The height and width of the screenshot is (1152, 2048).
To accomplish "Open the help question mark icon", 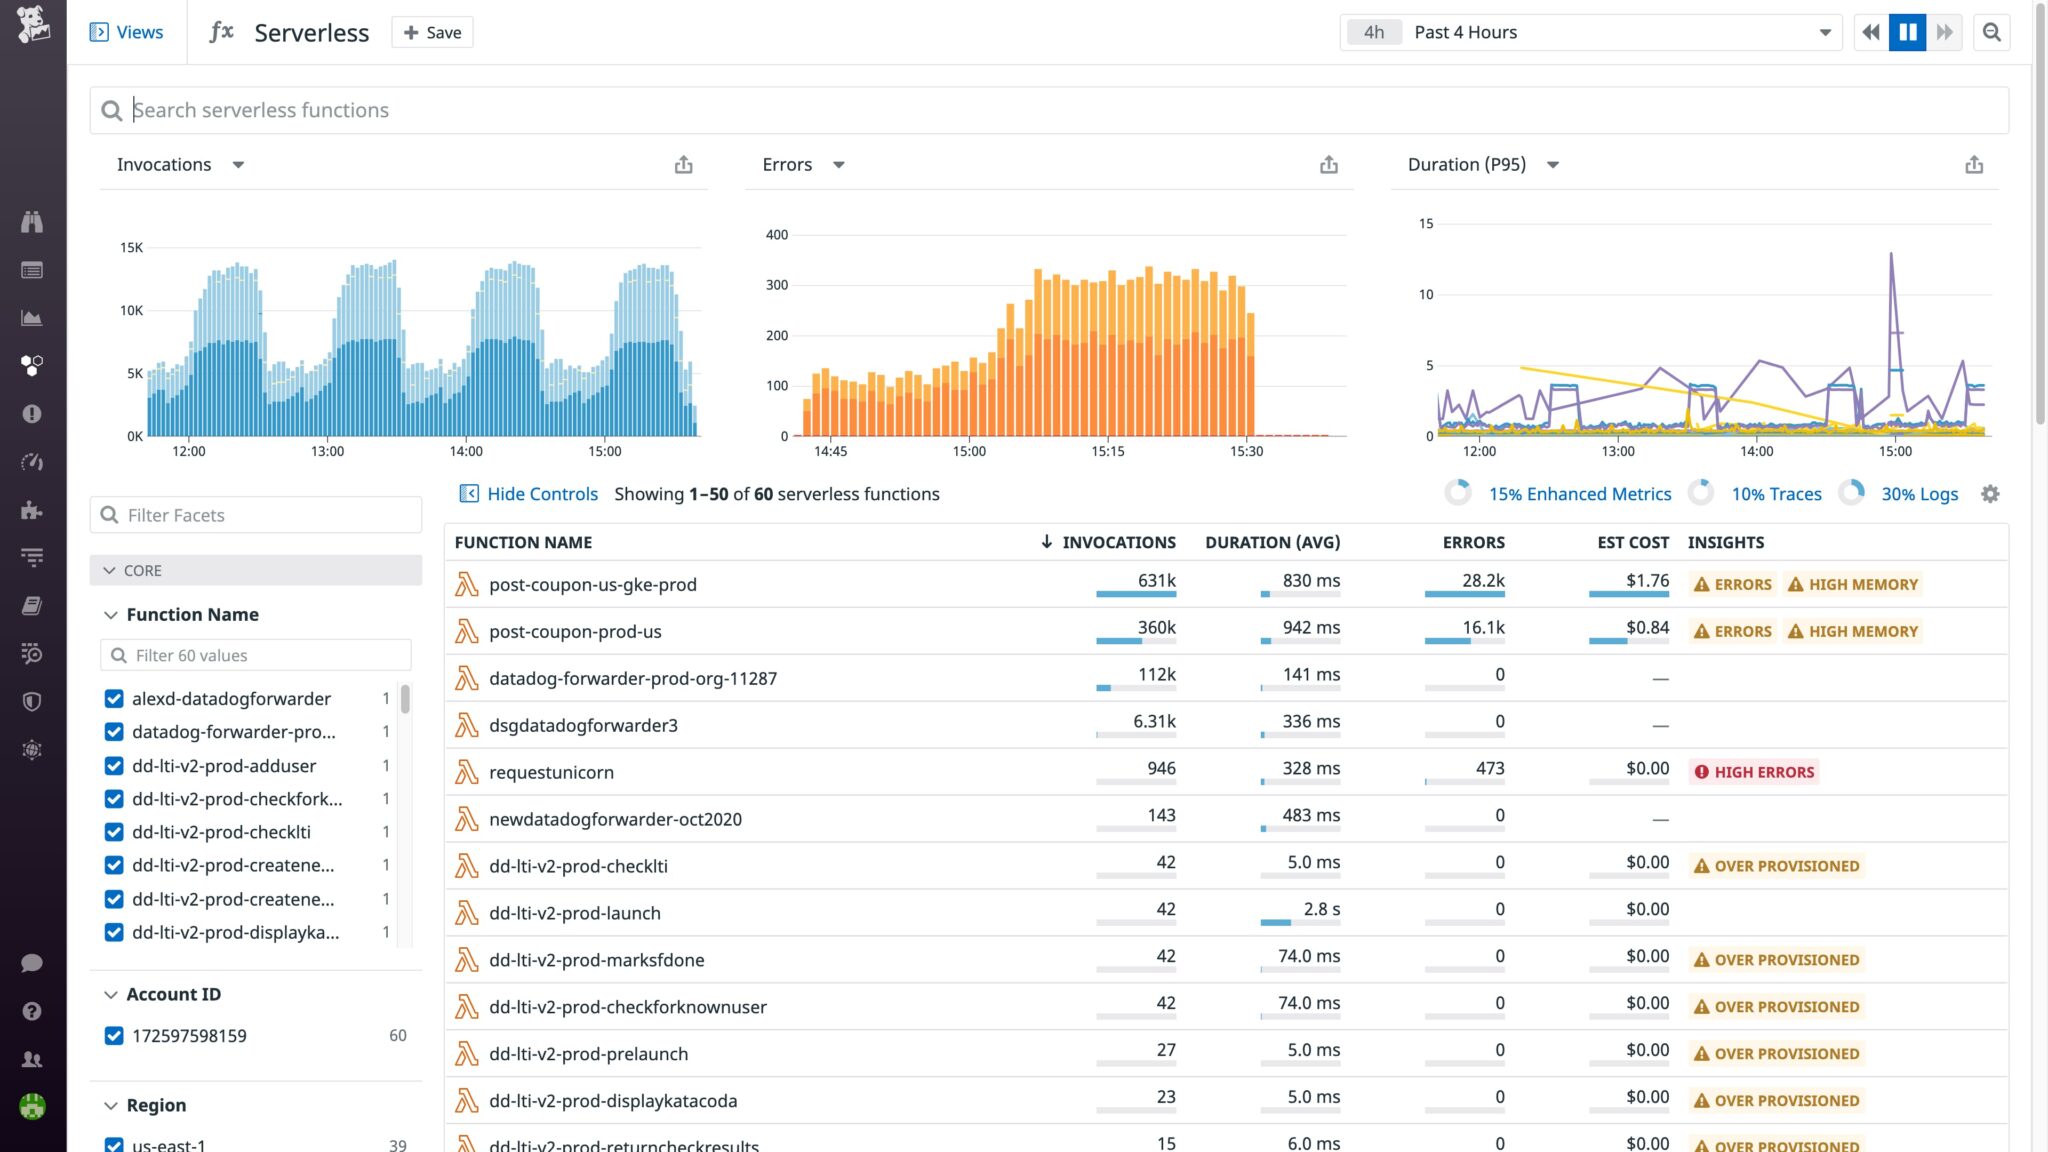I will 32,1011.
